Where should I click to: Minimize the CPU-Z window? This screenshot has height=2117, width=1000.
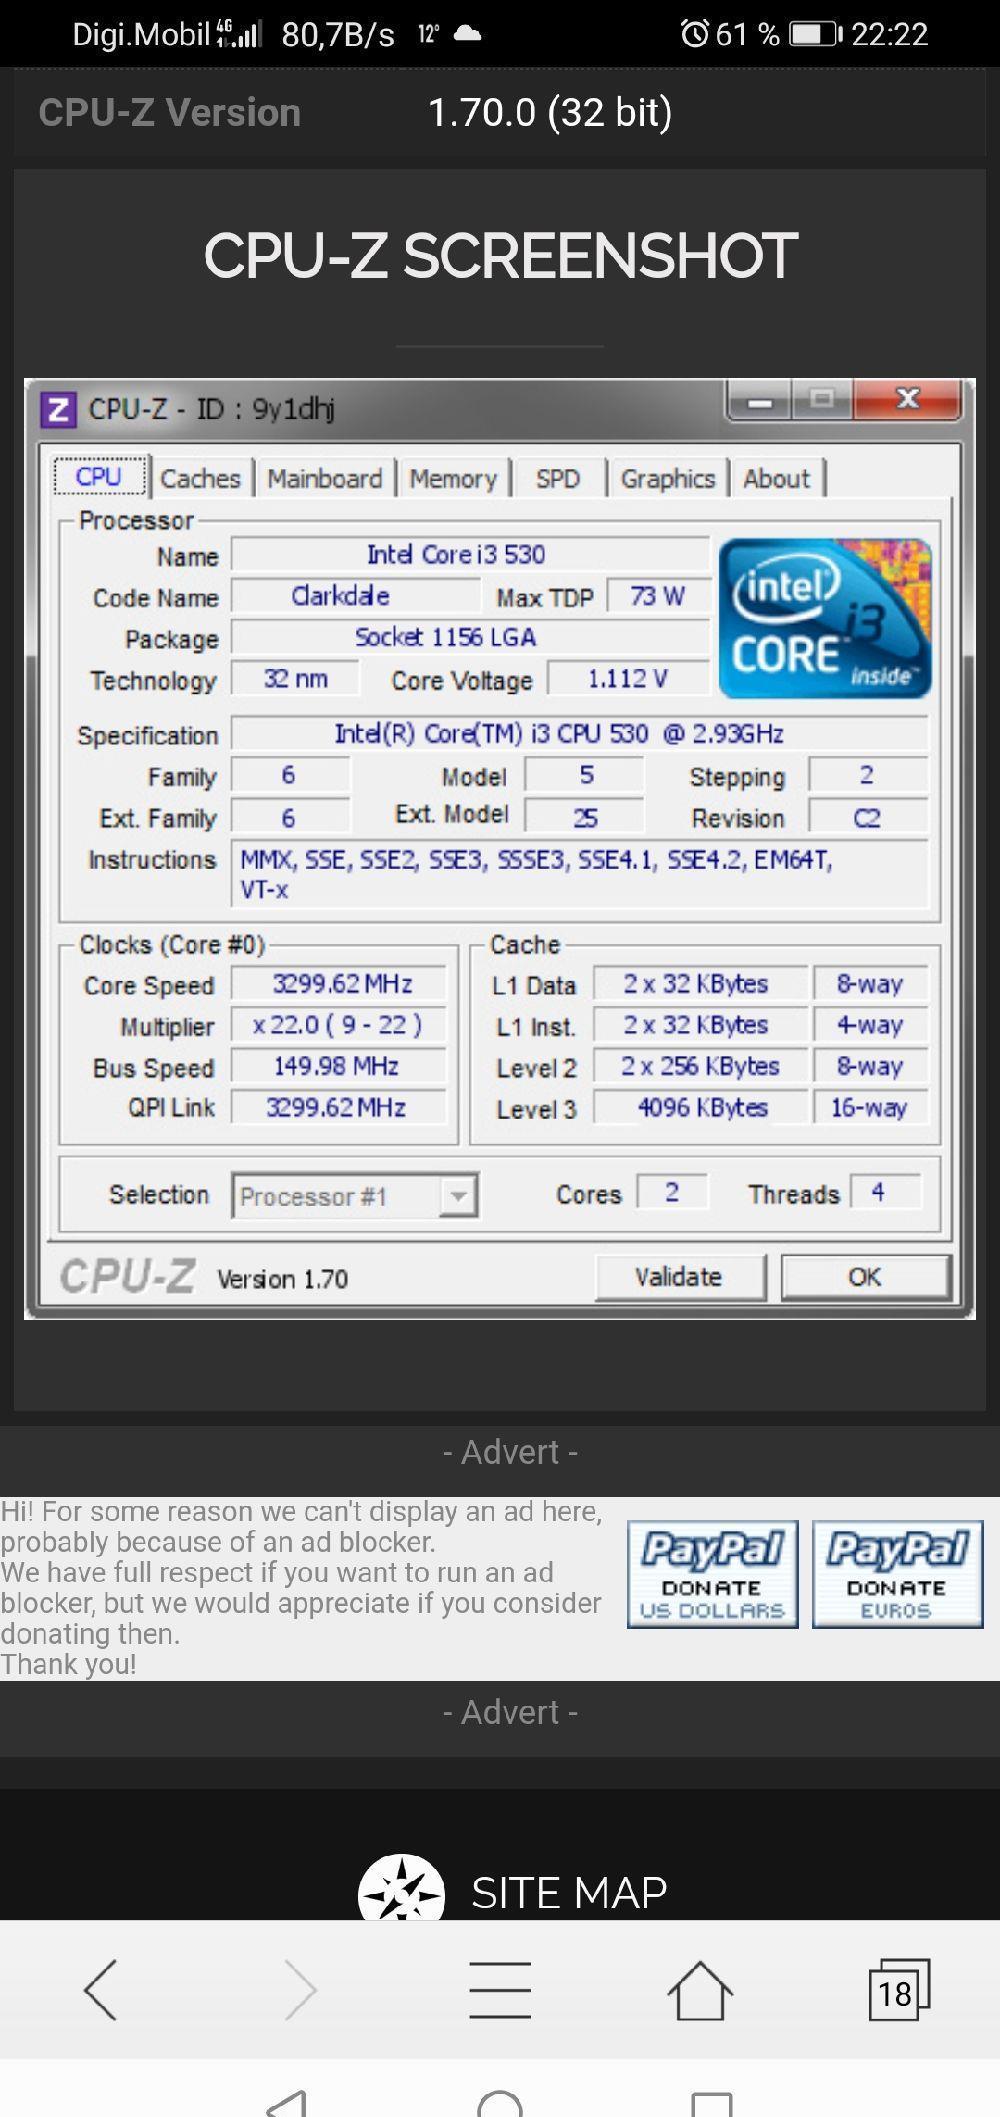[x=760, y=402]
